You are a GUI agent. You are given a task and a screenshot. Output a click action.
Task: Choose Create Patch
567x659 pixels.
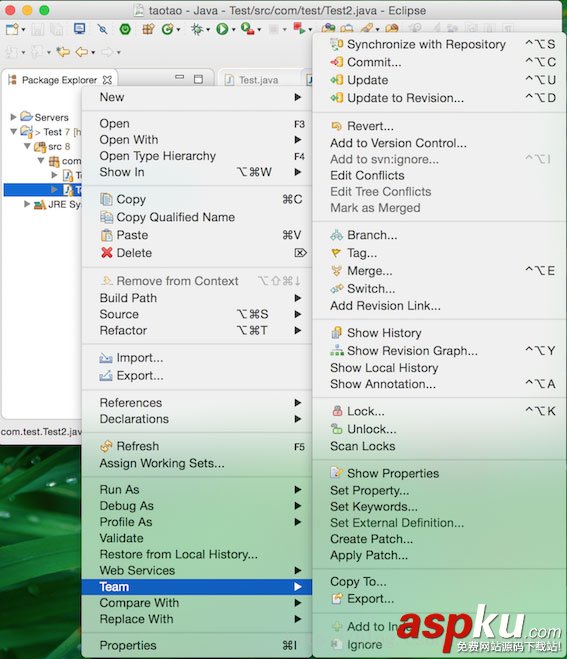[439, 539]
